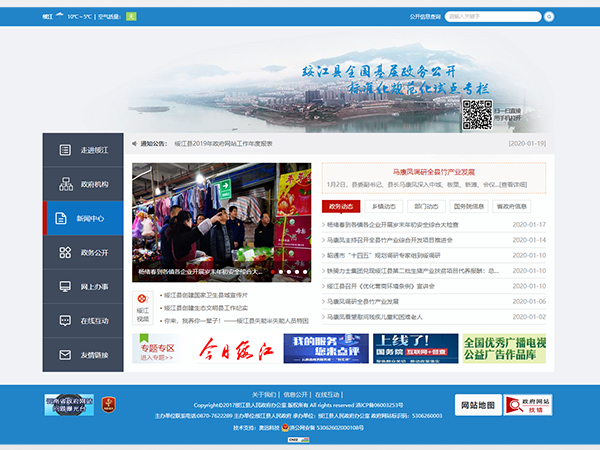
Task: Click the market visit slideshow photo
Action: [x=222, y=222]
